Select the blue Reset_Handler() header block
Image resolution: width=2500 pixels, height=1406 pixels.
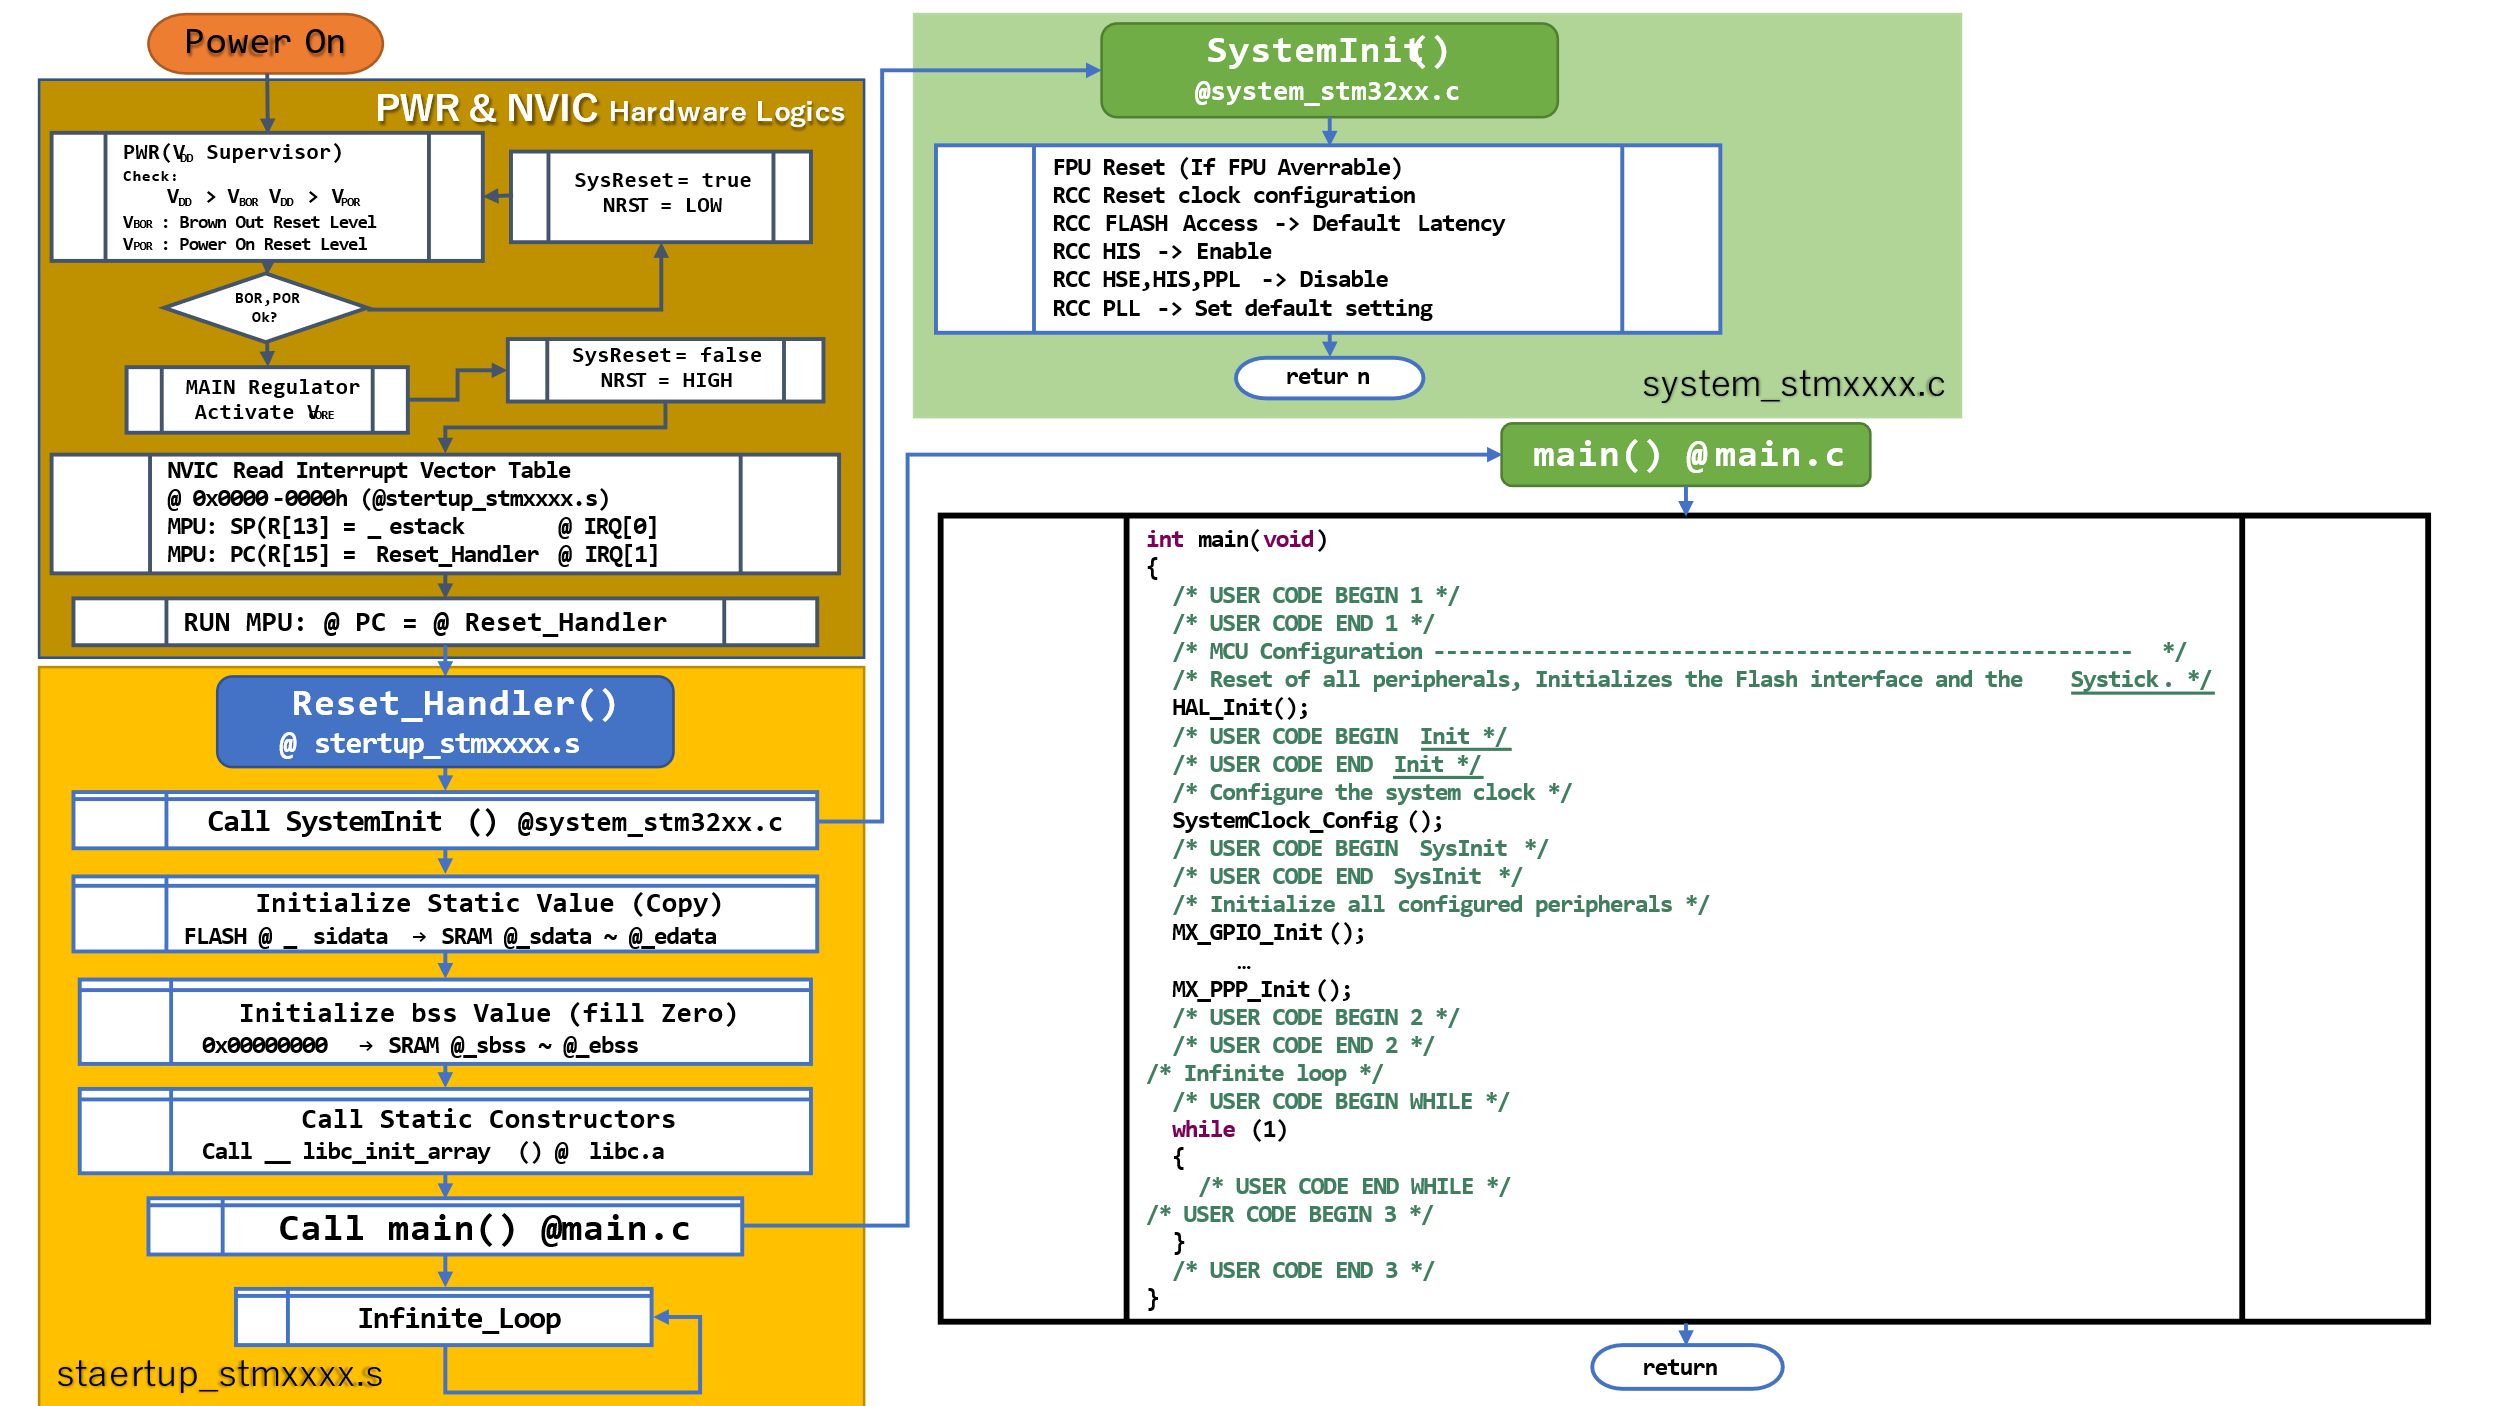[x=445, y=722]
